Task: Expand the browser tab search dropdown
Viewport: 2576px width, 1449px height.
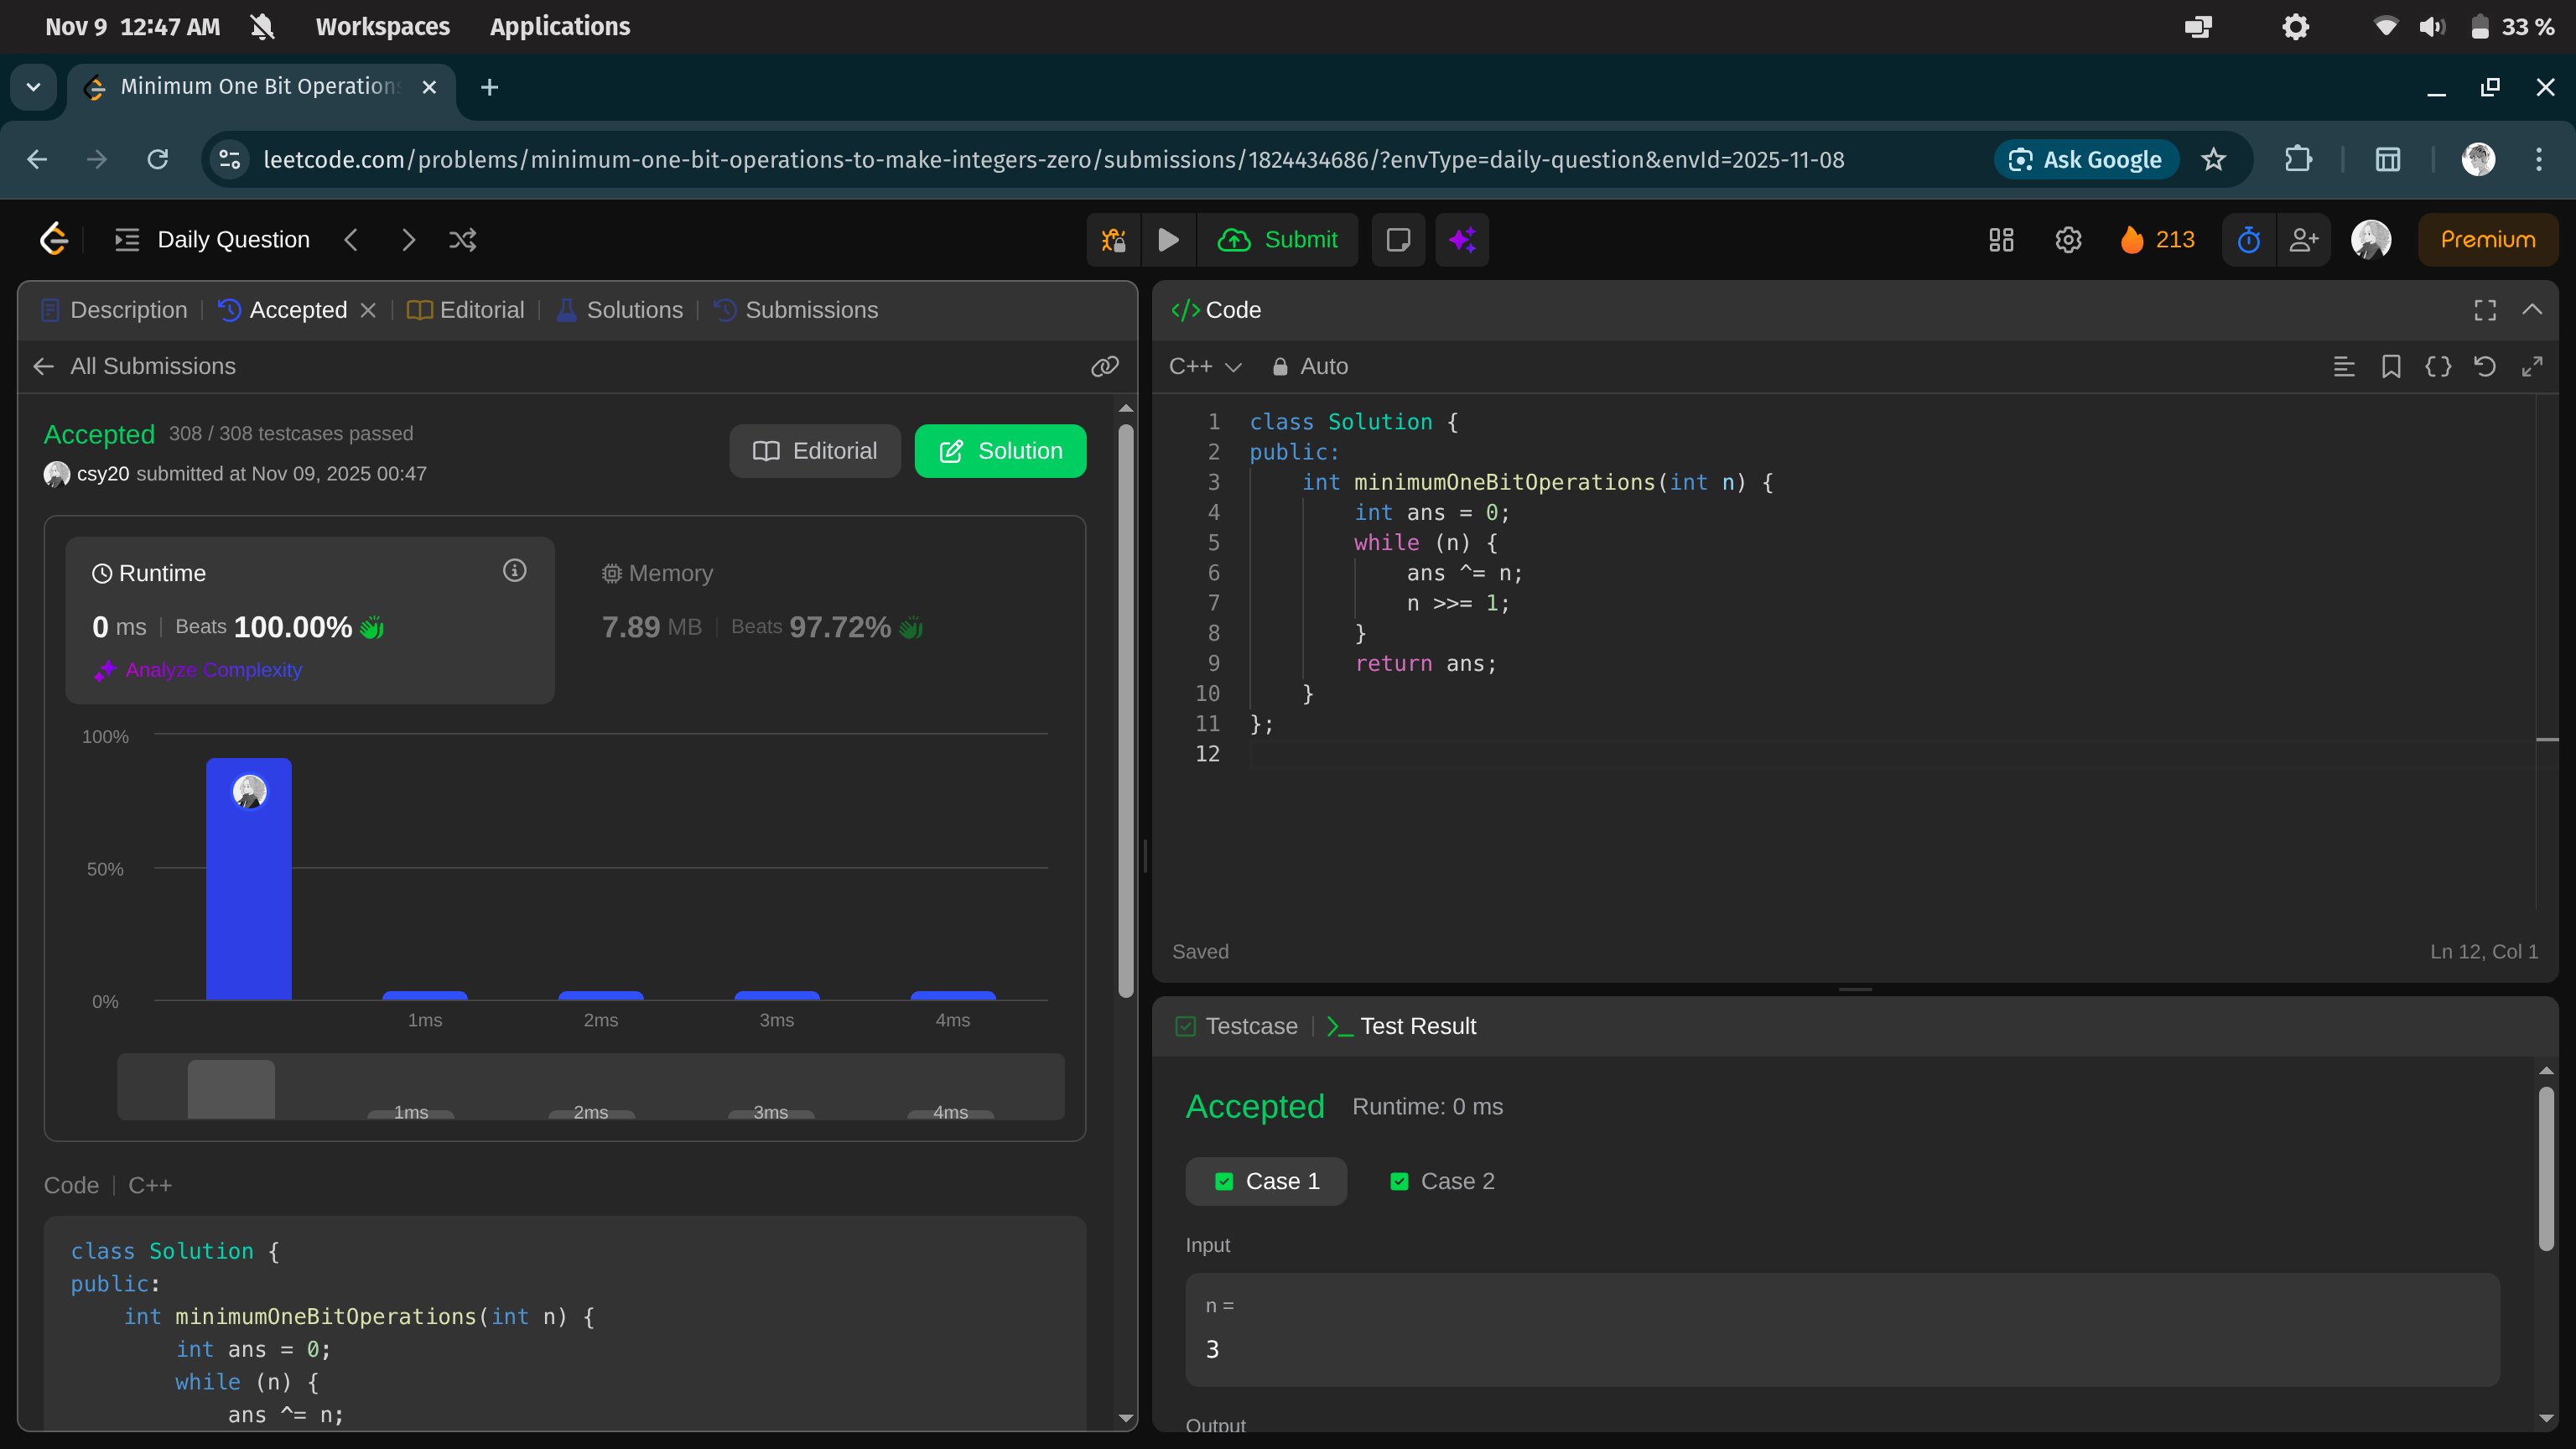Action: [x=33, y=87]
